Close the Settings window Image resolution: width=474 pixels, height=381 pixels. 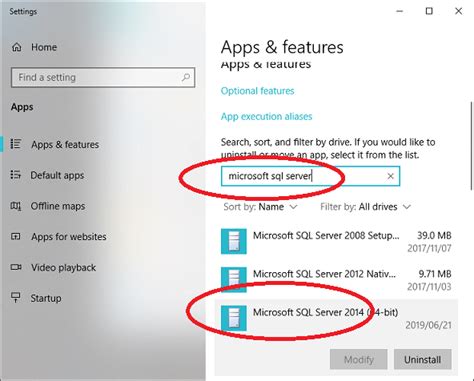pos(458,11)
